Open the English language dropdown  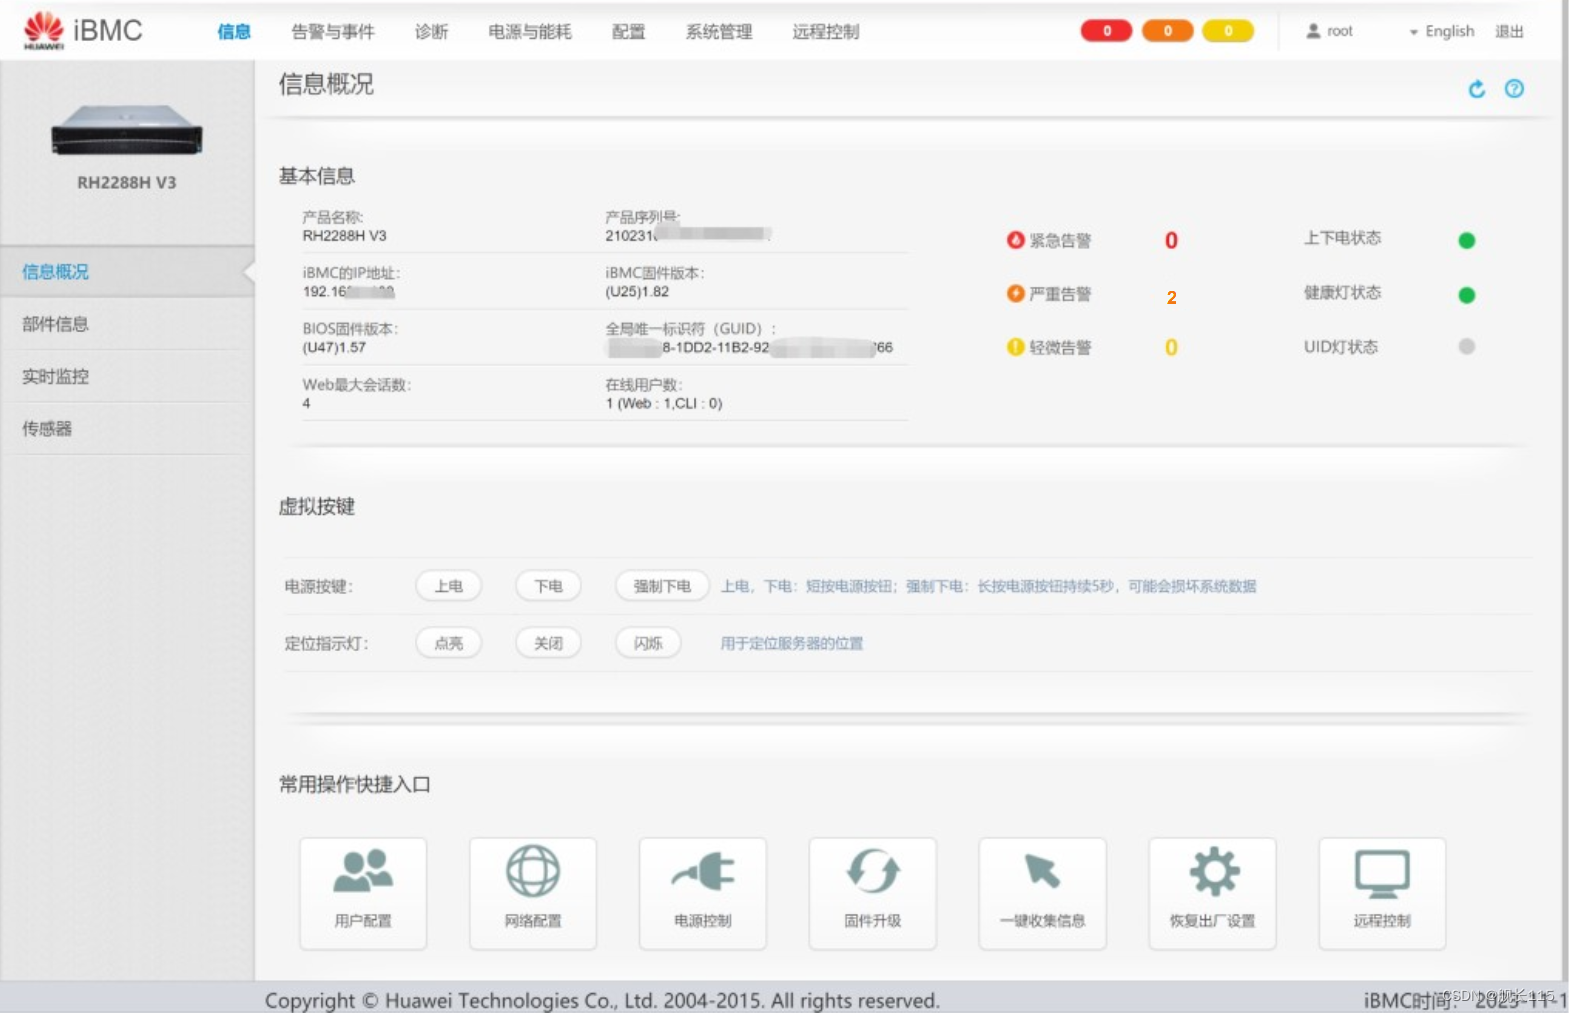[1442, 31]
